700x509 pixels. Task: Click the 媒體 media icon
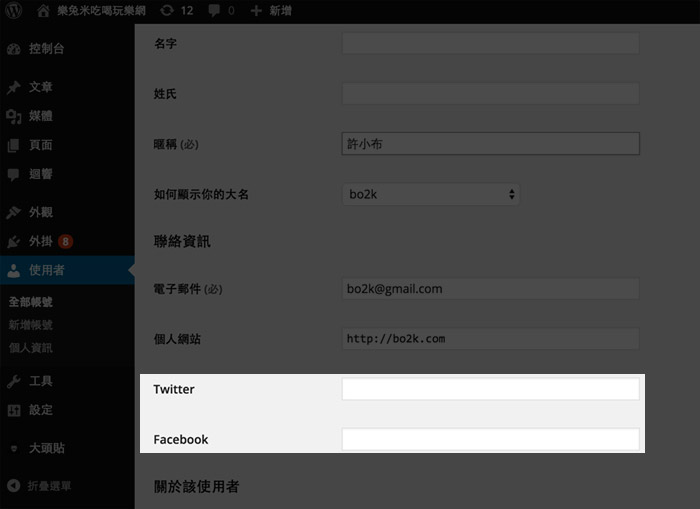click(14, 116)
